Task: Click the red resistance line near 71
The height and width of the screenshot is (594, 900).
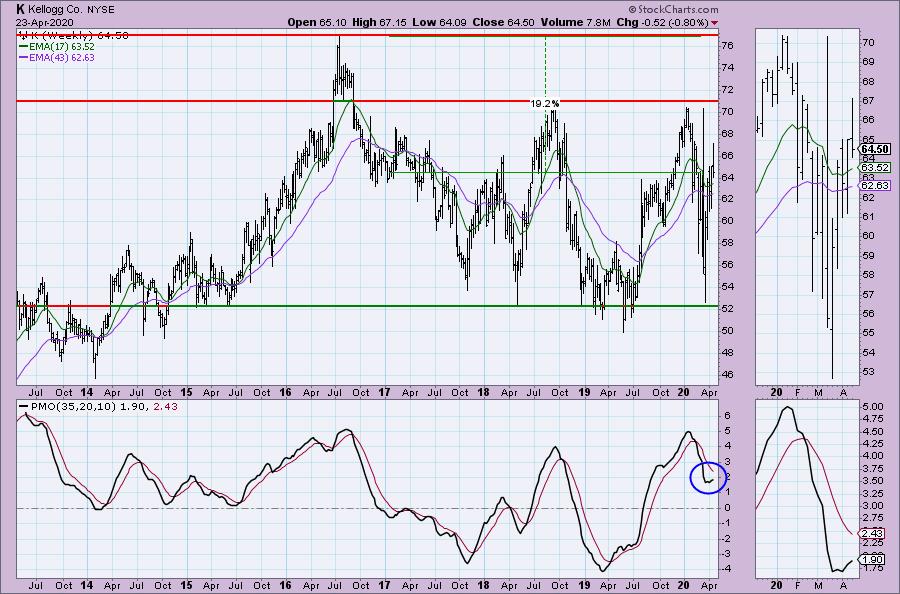Action: coord(367,101)
